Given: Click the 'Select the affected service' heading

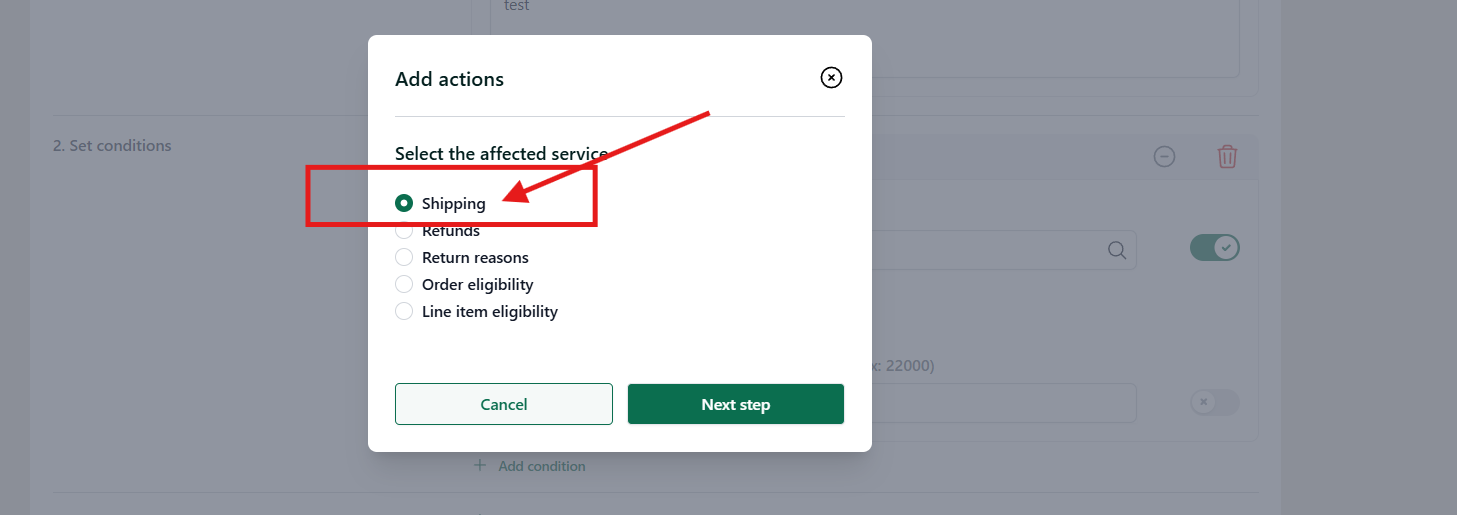Looking at the screenshot, I should coord(501,154).
